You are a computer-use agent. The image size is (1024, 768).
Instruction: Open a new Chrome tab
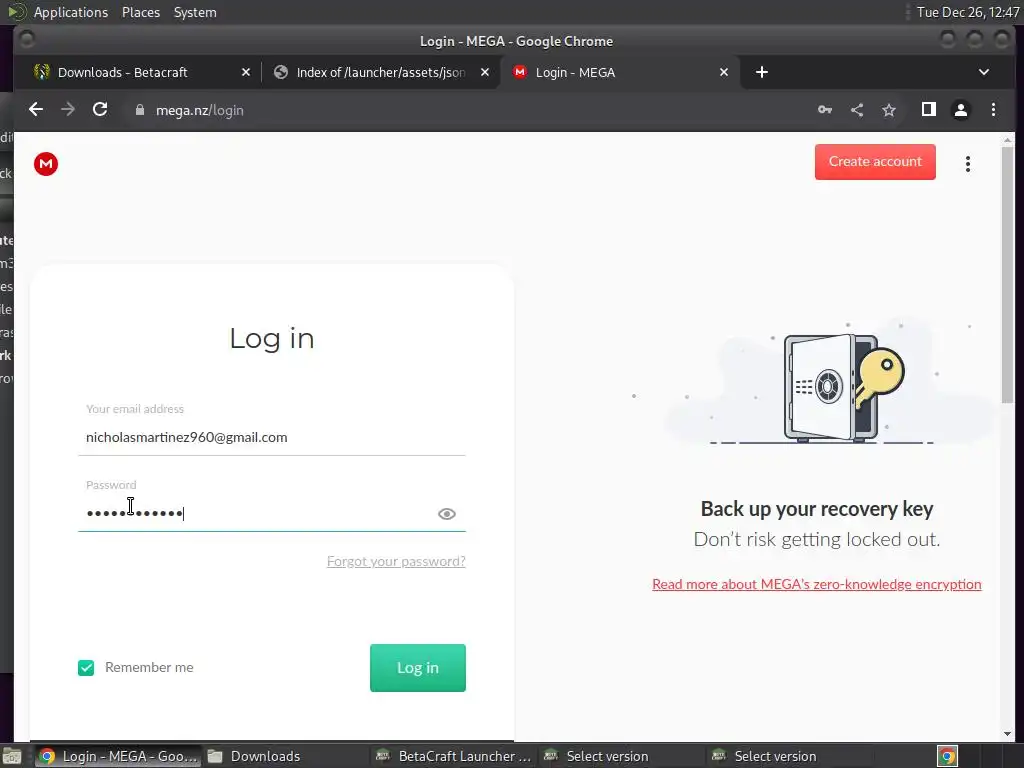[x=761, y=72]
